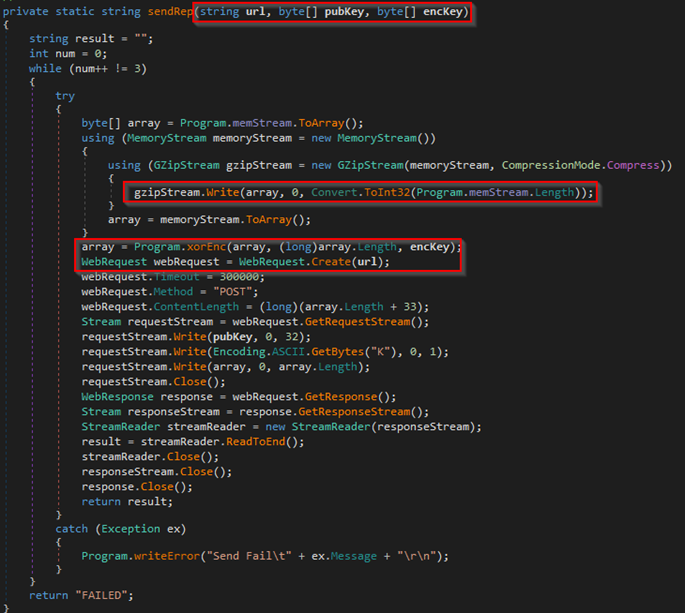Click the "POST" string literal
This screenshot has height=613, width=685.
(x=238, y=290)
